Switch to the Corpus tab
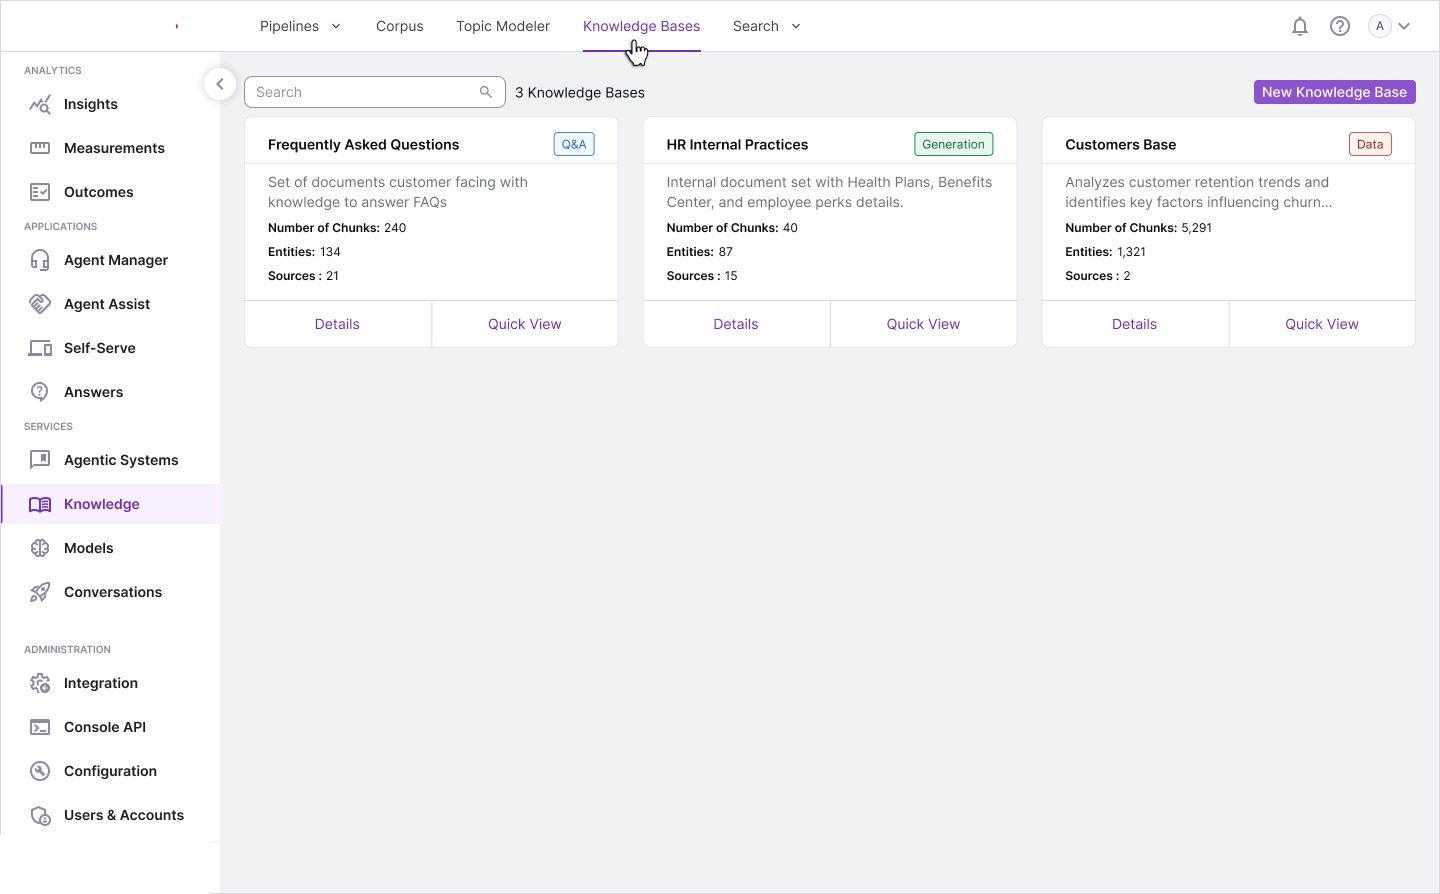The image size is (1440, 894). point(400,27)
